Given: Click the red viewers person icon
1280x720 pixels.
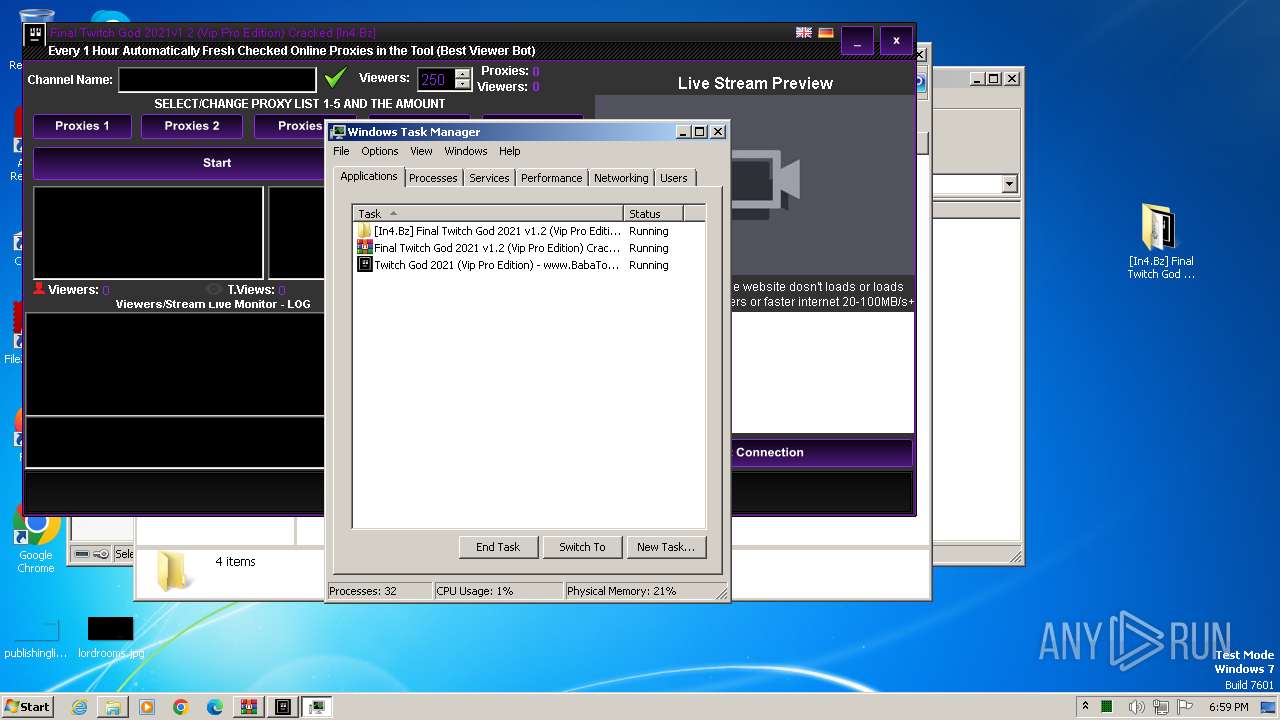Looking at the screenshot, I should [x=39, y=289].
